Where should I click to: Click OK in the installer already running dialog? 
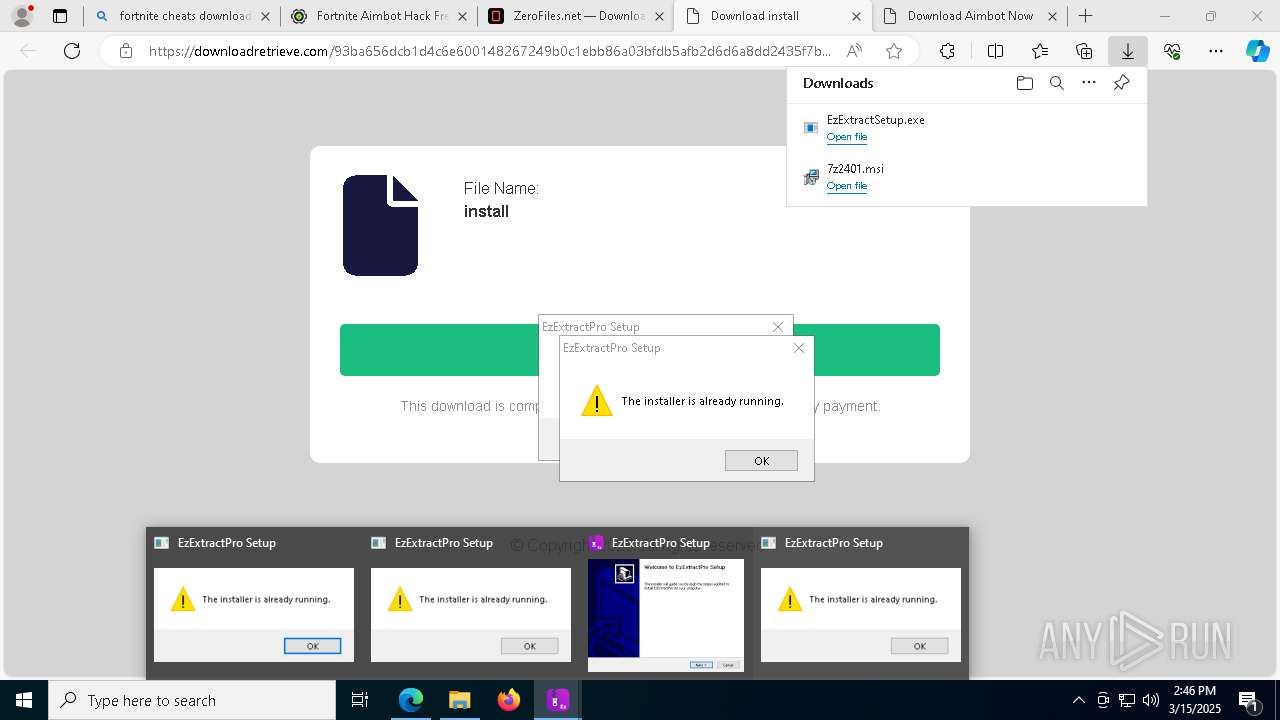(761, 461)
